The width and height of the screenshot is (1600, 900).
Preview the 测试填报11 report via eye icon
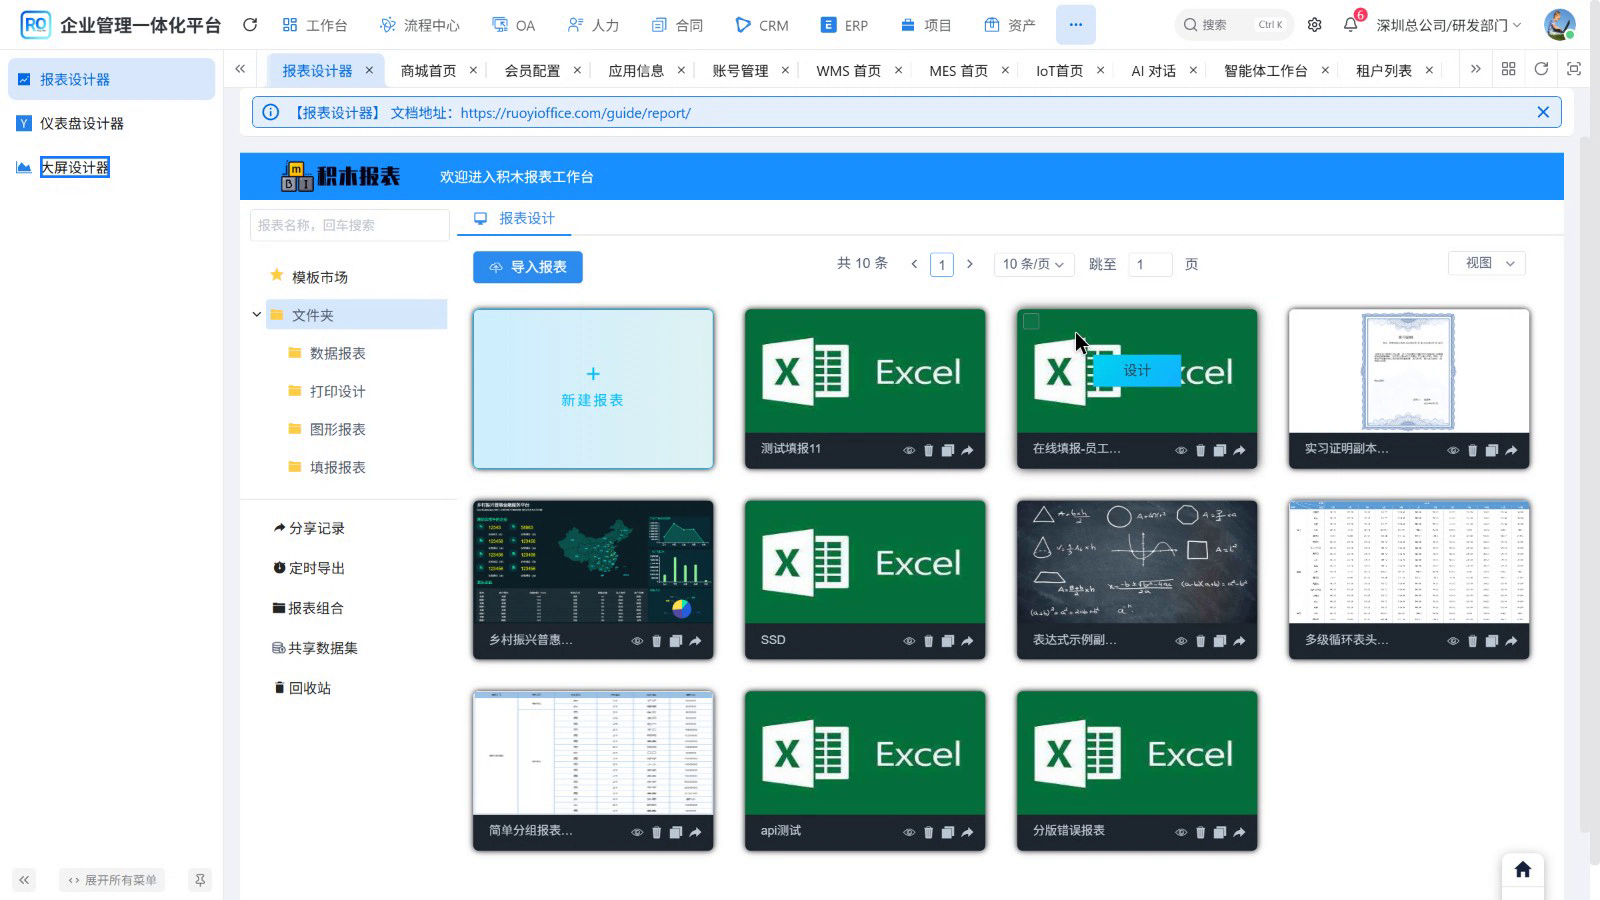(x=909, y=450)
